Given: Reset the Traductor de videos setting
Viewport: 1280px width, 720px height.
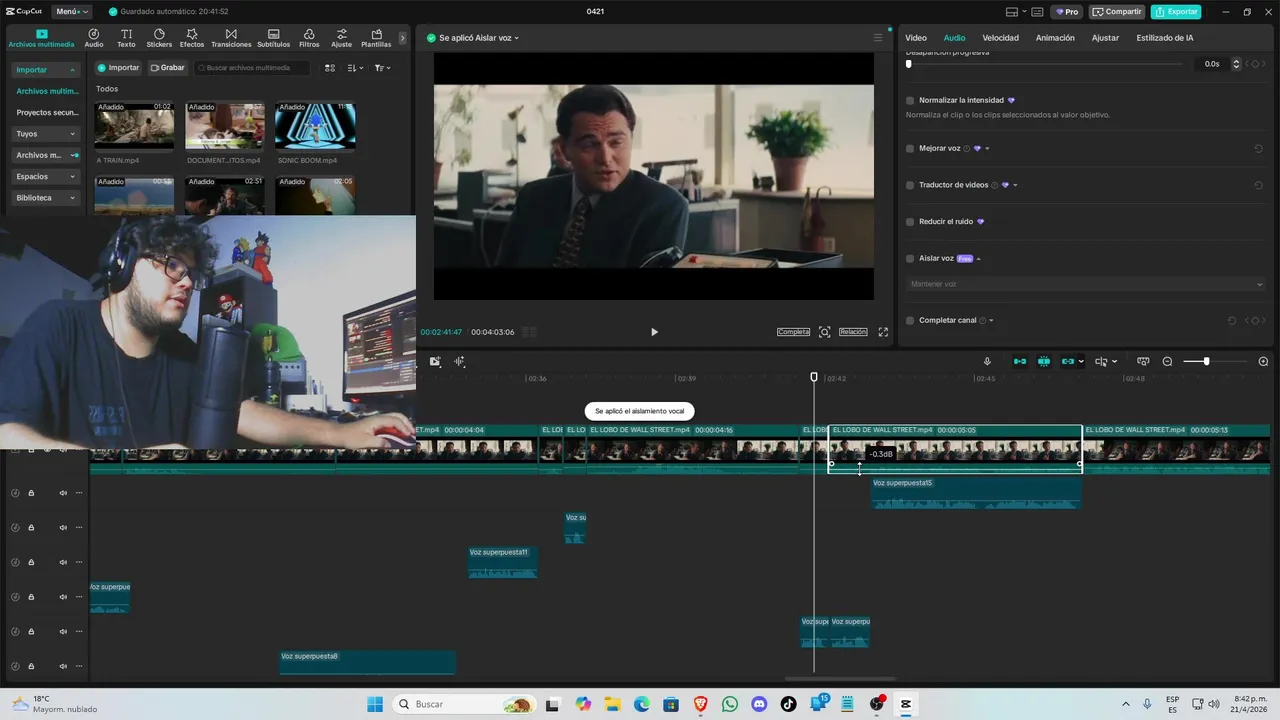Looking at the screenshot, I should (1258, 185).
